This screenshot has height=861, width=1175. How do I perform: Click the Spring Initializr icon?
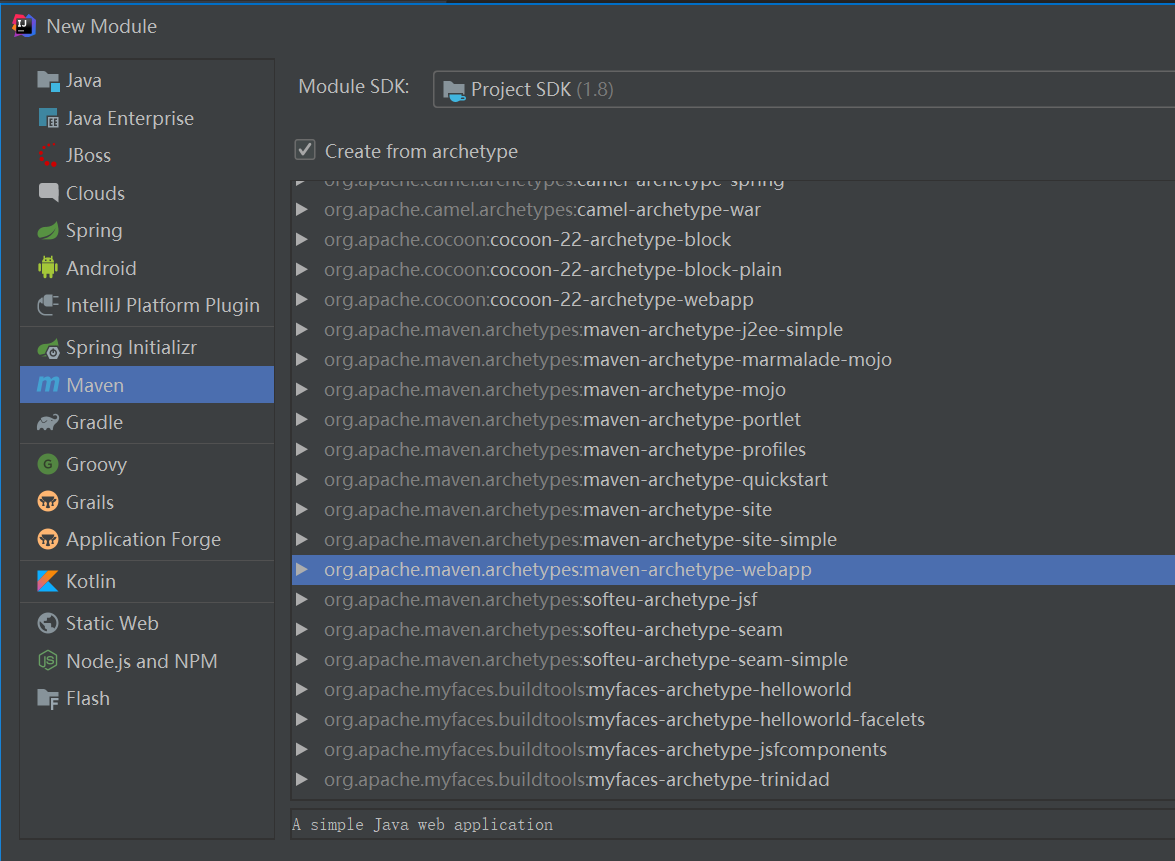coord(48,348)
